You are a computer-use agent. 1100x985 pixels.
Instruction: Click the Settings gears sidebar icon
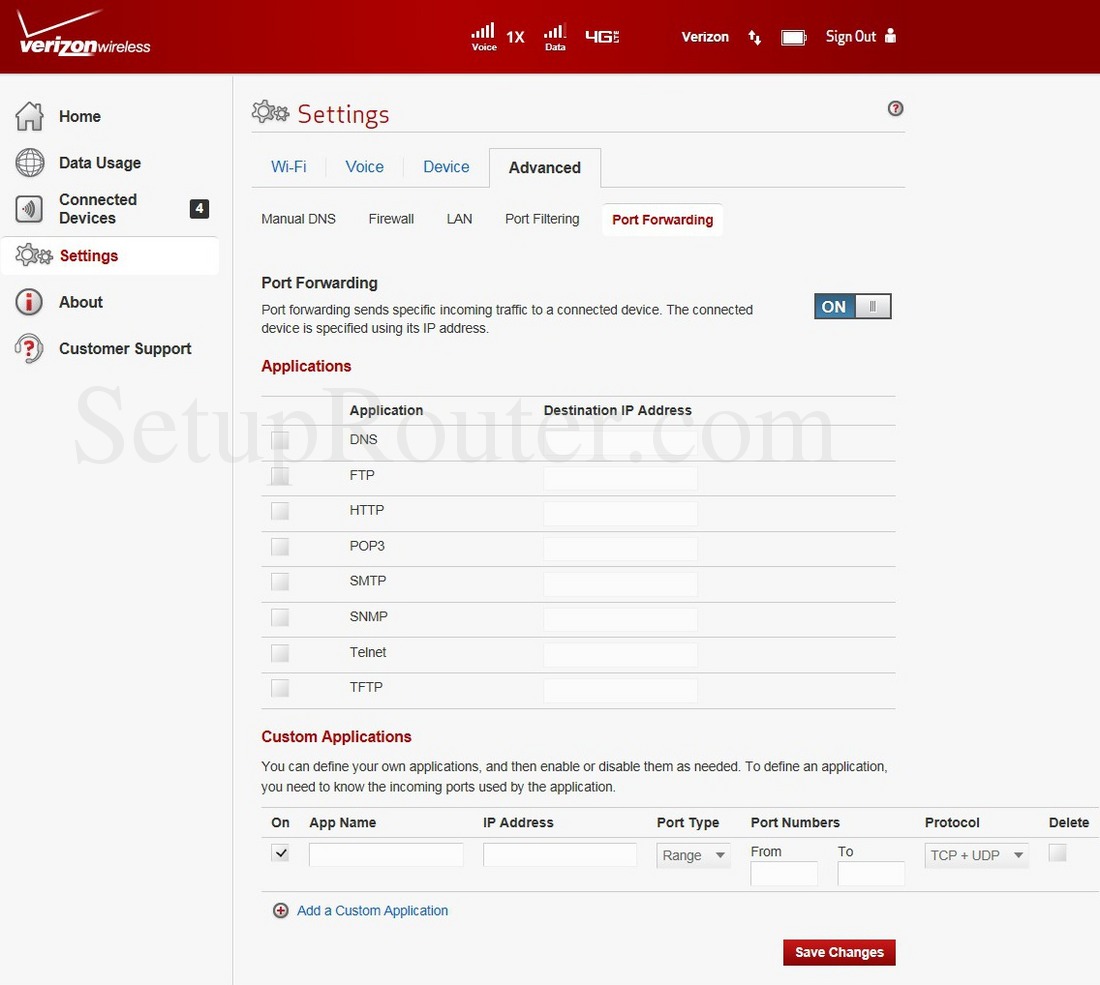click(x=34, y=255)
